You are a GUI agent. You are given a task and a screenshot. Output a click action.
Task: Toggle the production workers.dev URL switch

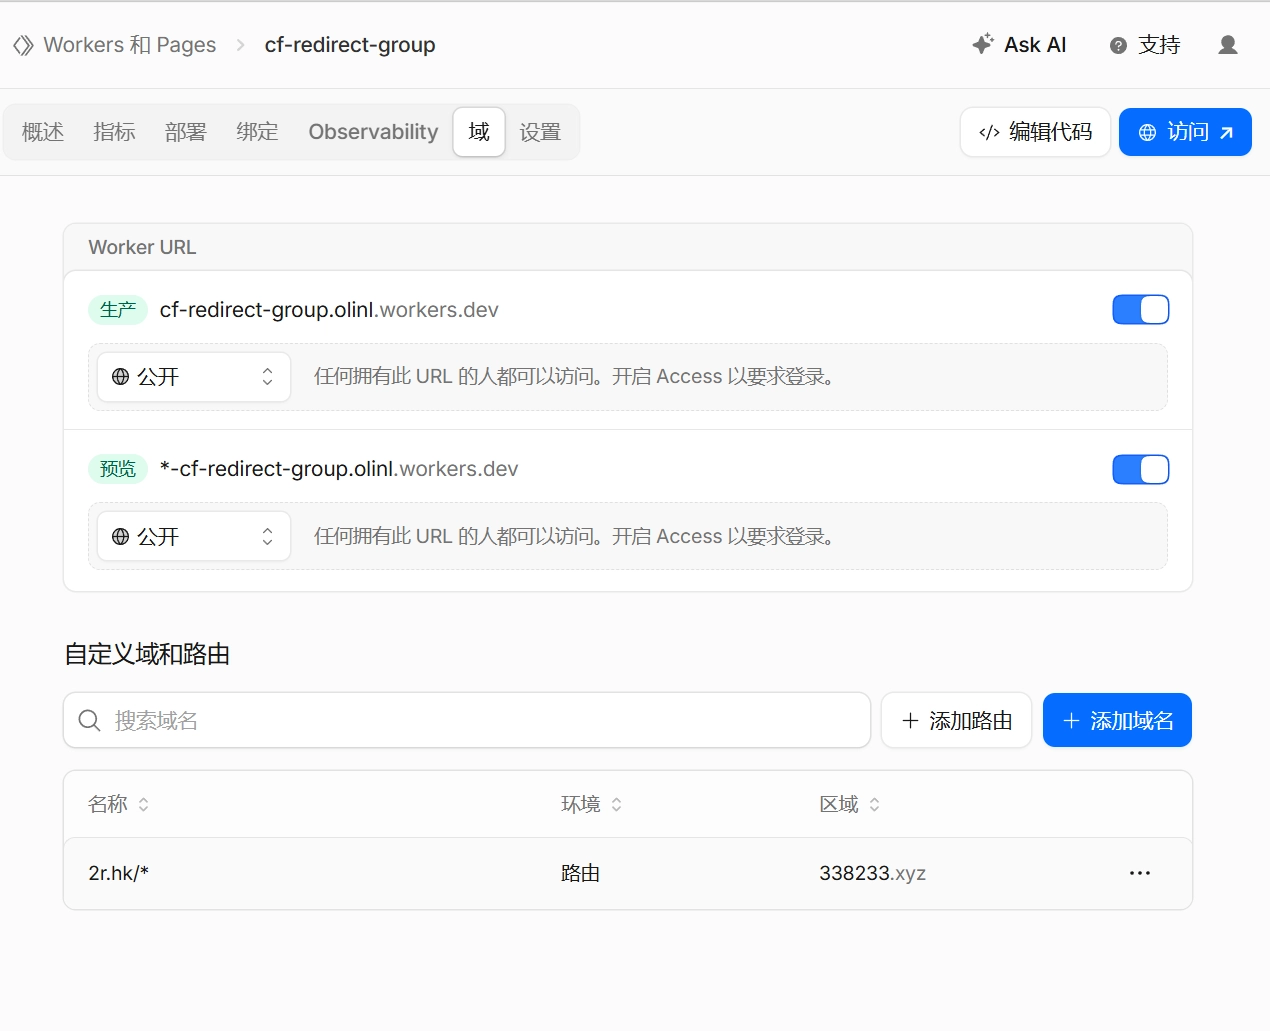(x=1141, y=310)
